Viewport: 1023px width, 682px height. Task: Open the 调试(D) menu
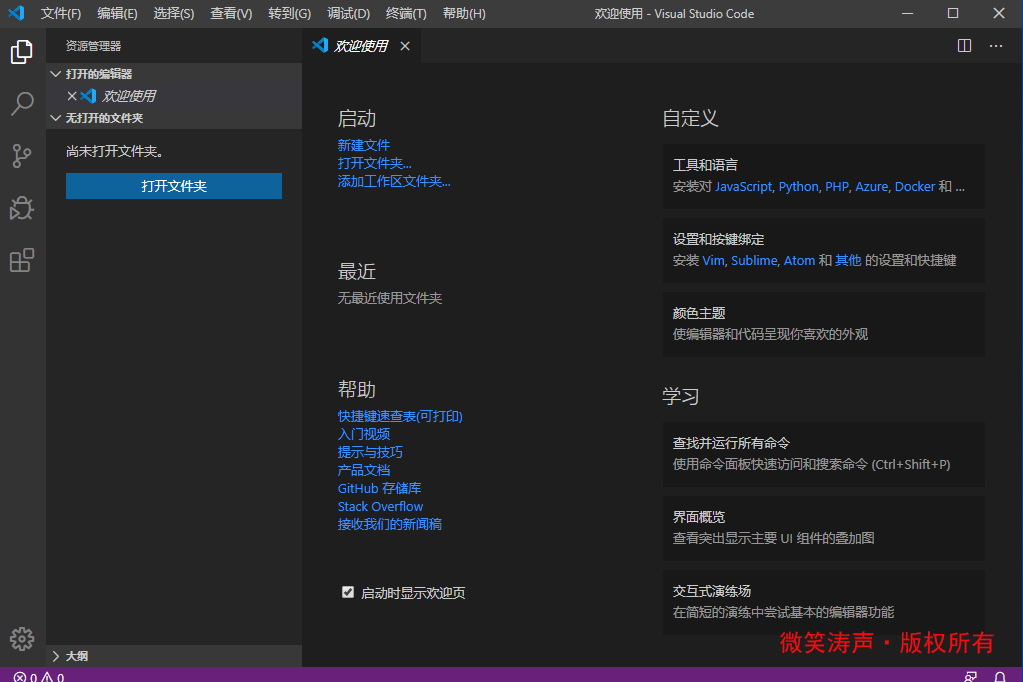pos(348,14)
